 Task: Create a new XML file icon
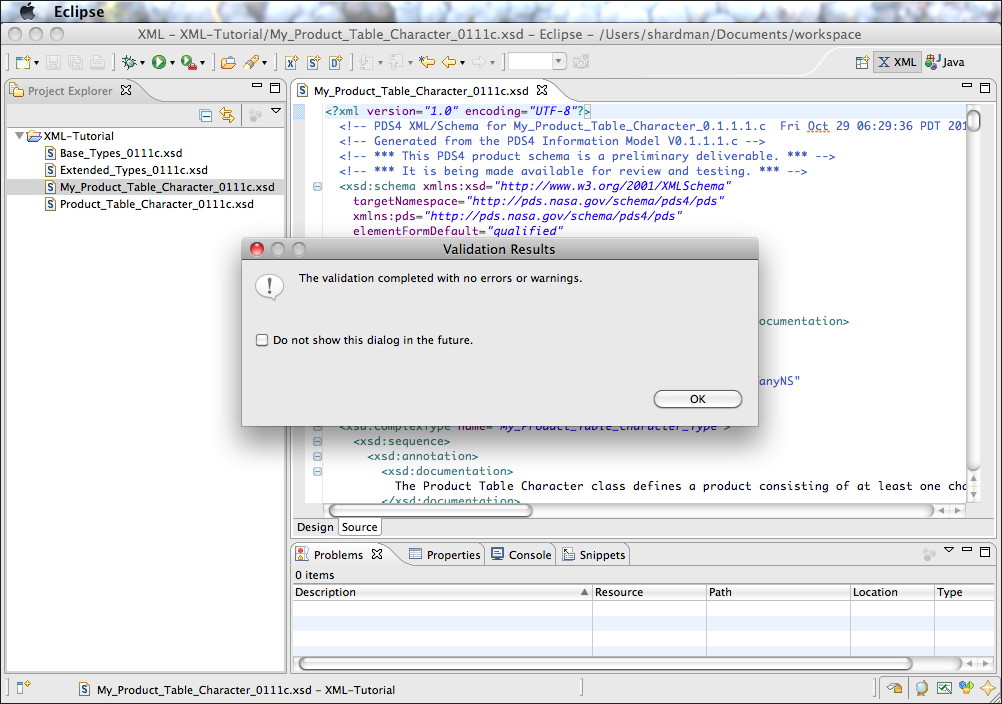click(291, 62)
